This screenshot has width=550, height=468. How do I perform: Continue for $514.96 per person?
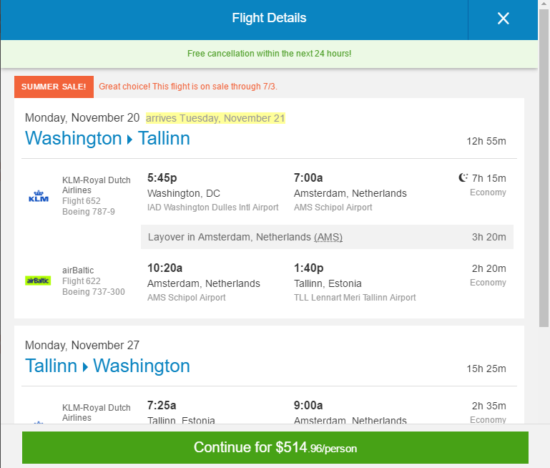point(275,447)
